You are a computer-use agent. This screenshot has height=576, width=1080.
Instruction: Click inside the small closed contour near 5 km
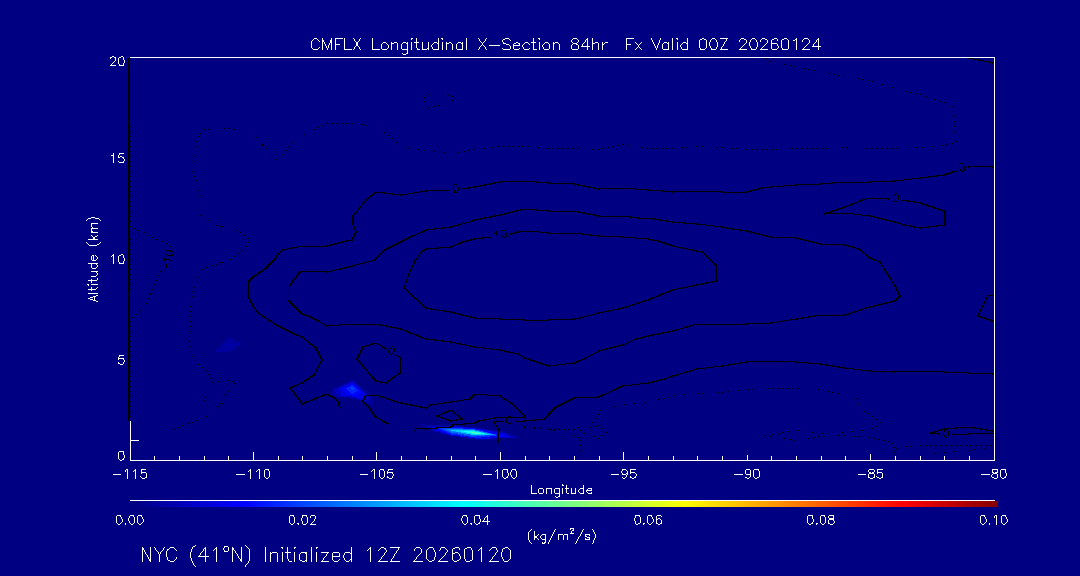click(x=378, y=363)
